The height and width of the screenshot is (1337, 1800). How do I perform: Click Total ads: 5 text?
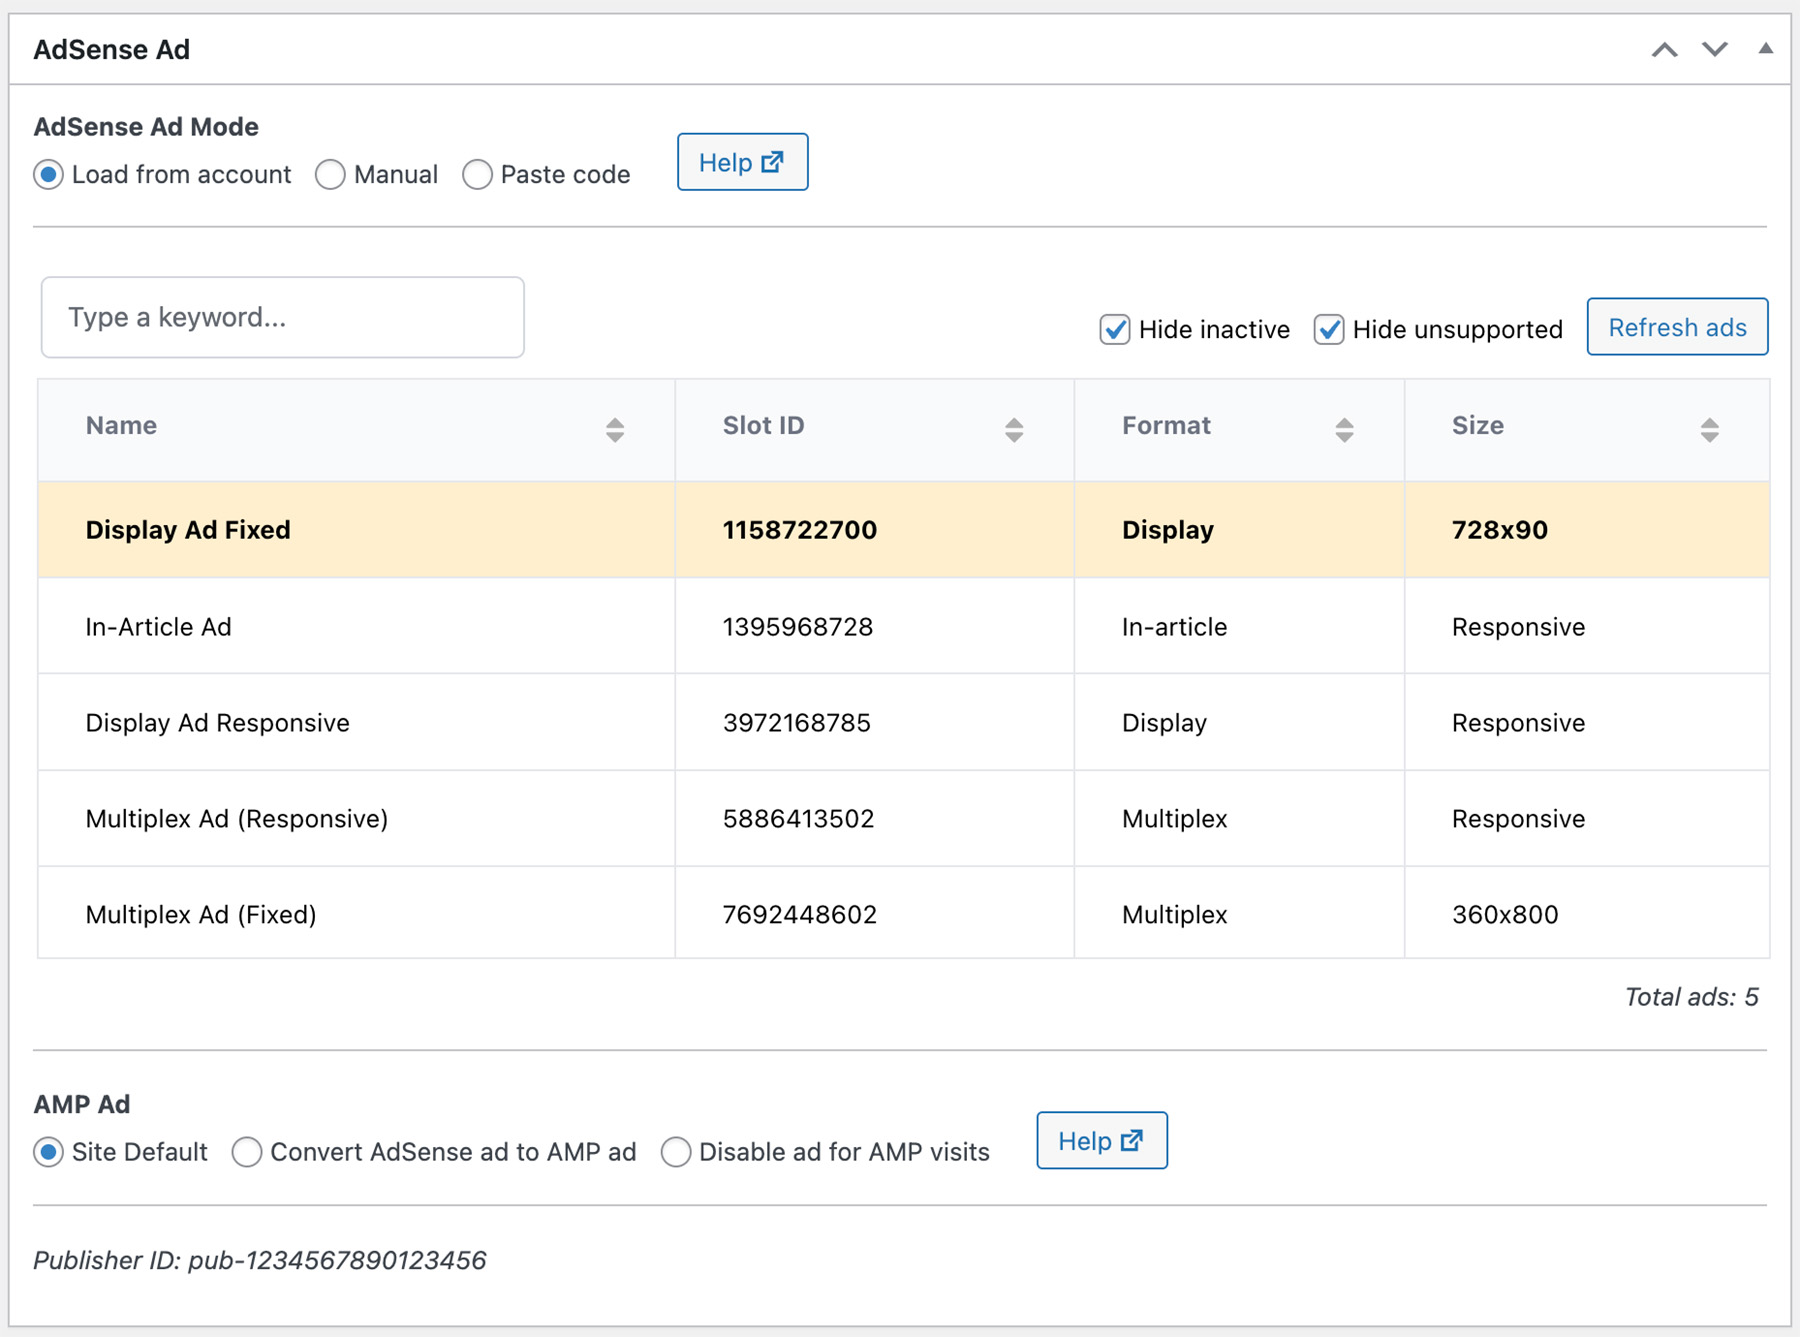point(1691,997)
